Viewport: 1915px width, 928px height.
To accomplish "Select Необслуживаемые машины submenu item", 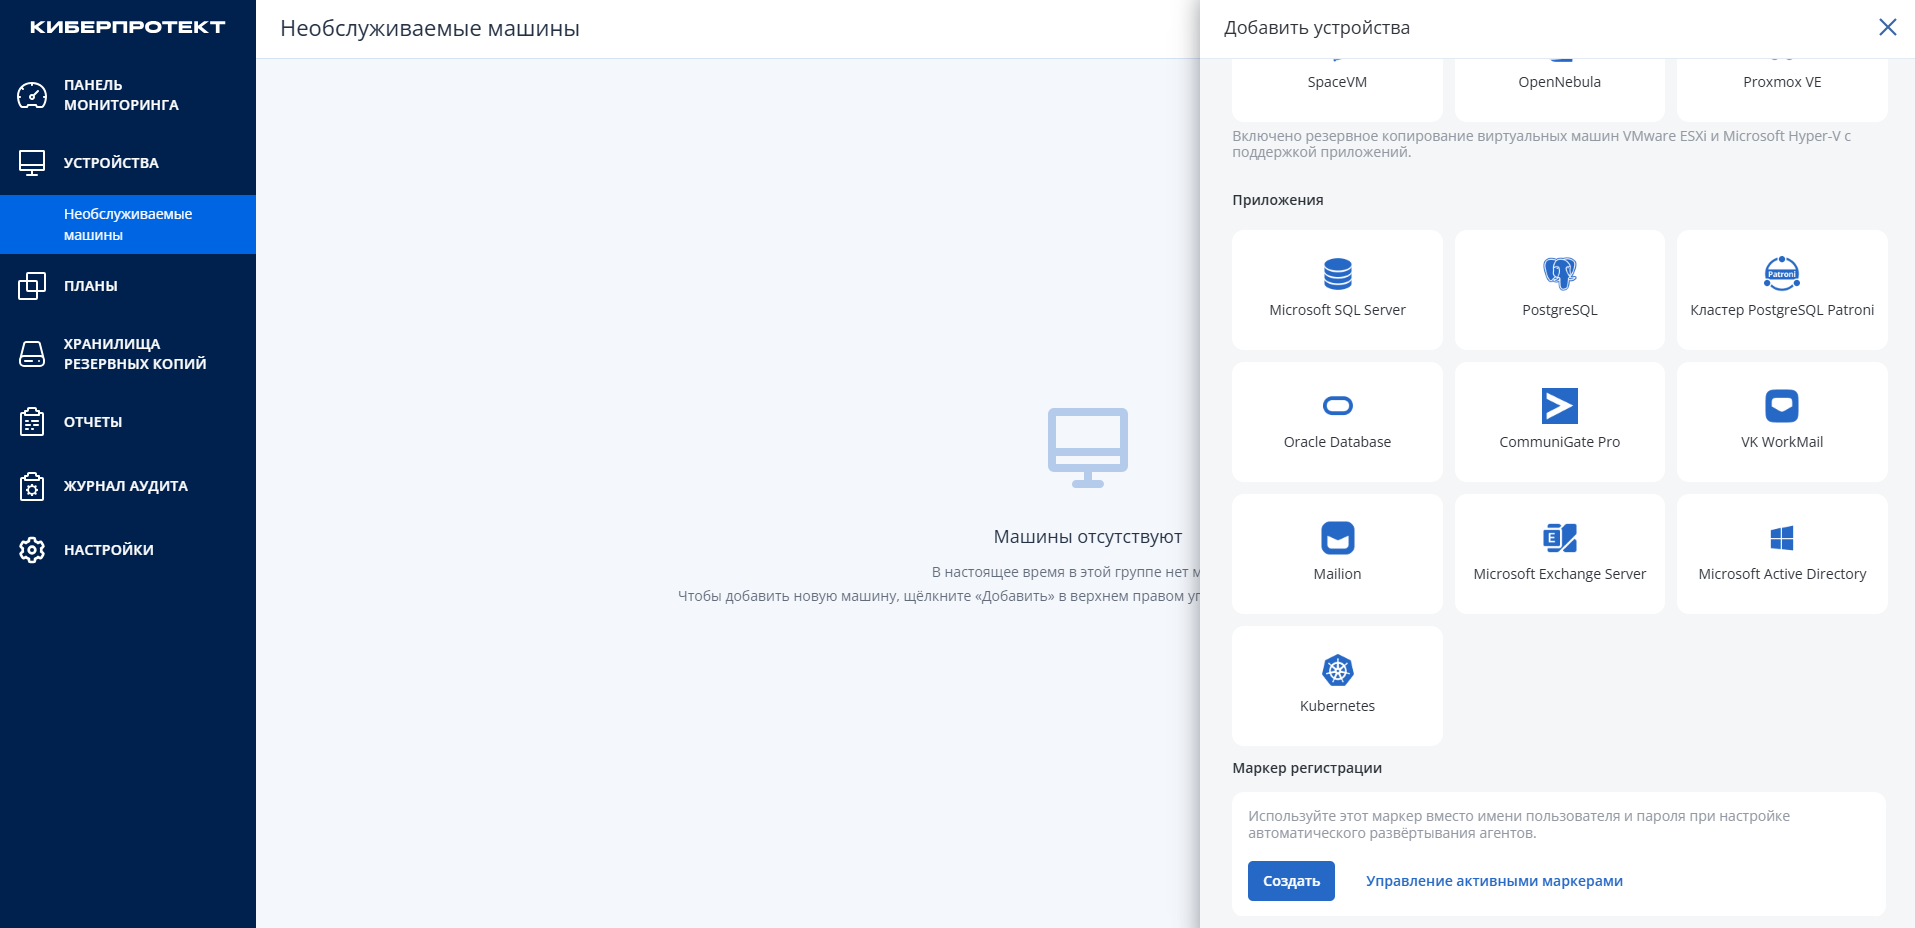I will [128, 224].
